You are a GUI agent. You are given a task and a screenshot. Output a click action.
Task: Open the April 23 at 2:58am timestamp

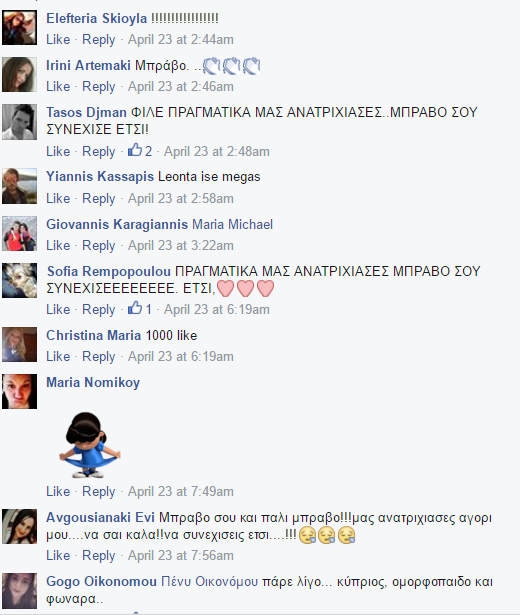coord(181,198)
